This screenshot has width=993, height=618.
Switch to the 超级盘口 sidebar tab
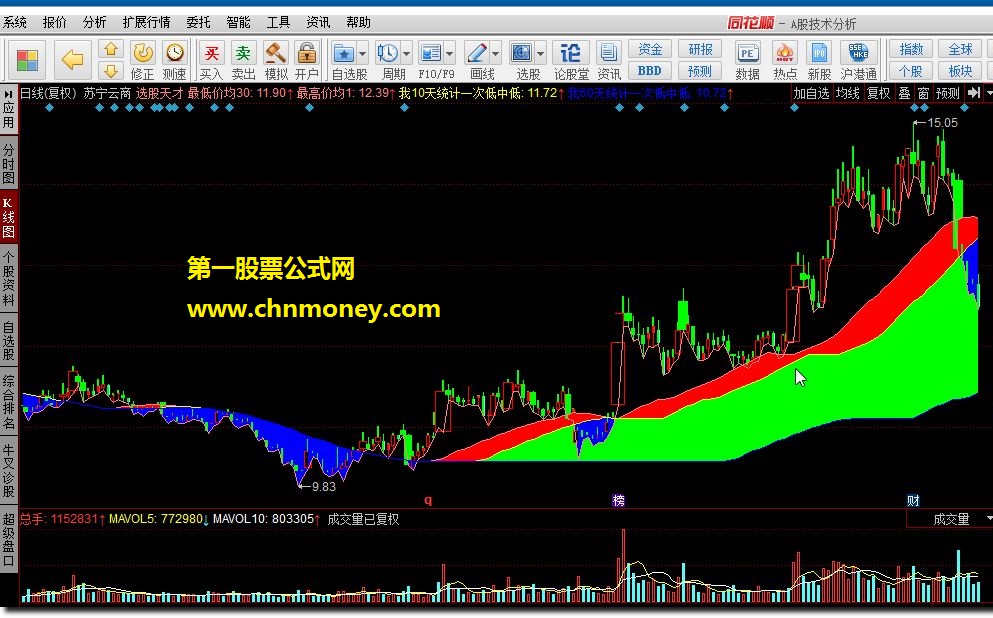pos(8,539)
